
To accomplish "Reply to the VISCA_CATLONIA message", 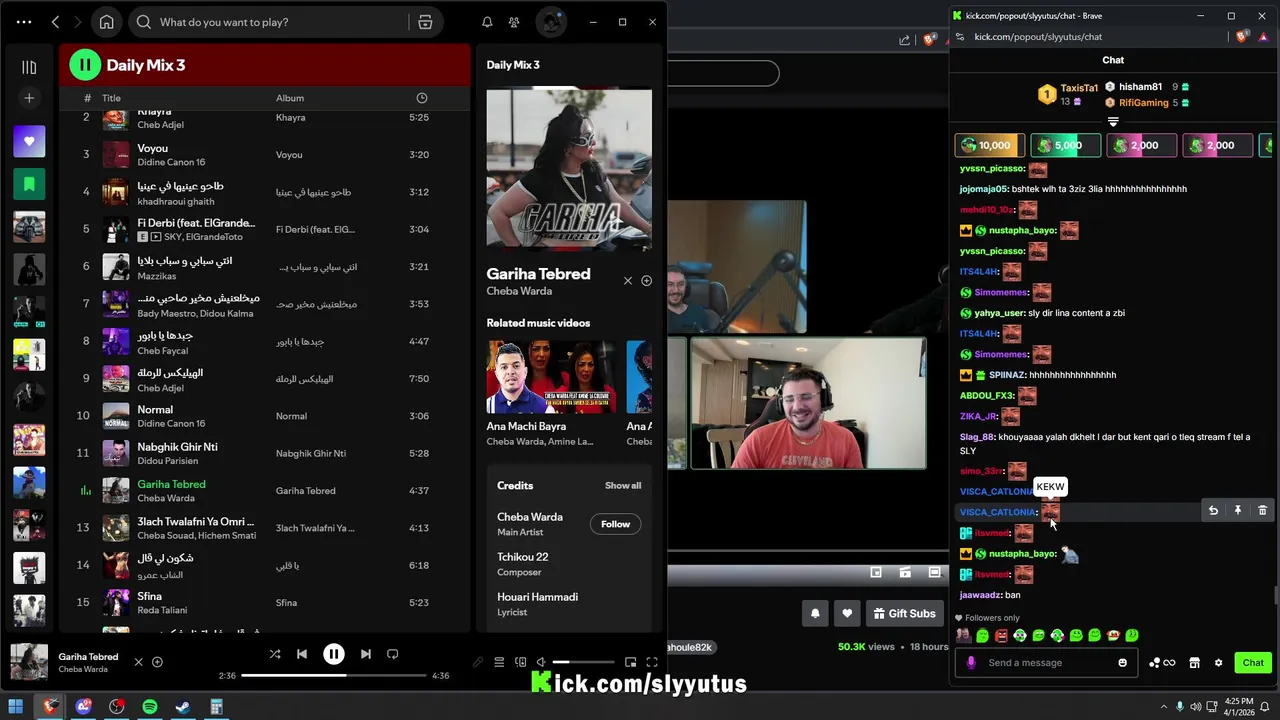I will (x=1213, y=511).
